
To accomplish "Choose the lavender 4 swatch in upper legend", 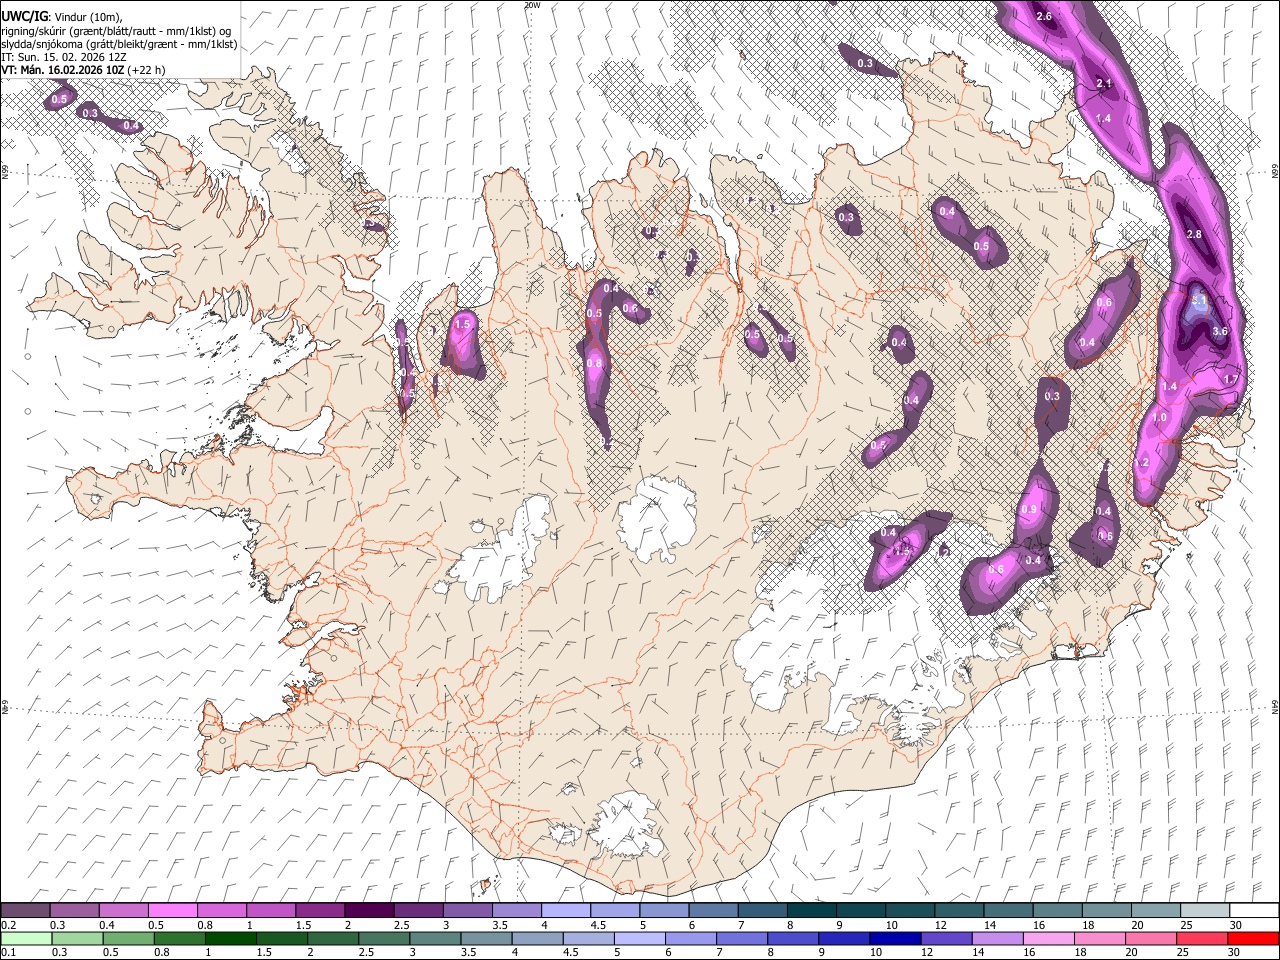I will 565,910.
